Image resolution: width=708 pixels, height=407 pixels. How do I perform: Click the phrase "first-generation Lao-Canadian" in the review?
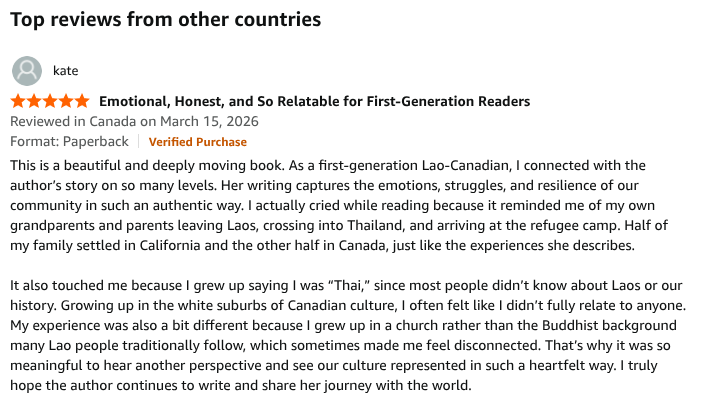(444, 165)
